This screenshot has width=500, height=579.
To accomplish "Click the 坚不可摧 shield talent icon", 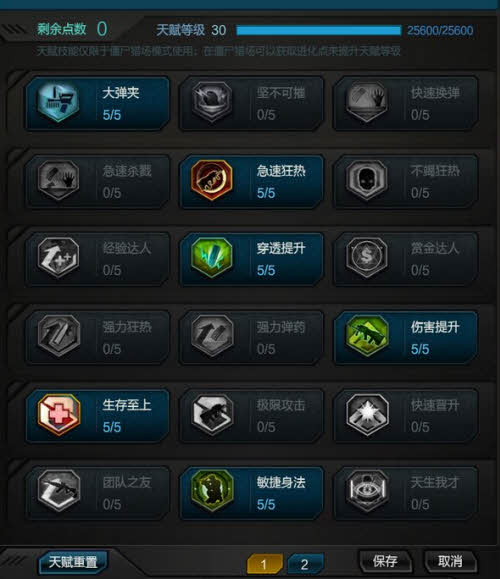I will 212,102.
